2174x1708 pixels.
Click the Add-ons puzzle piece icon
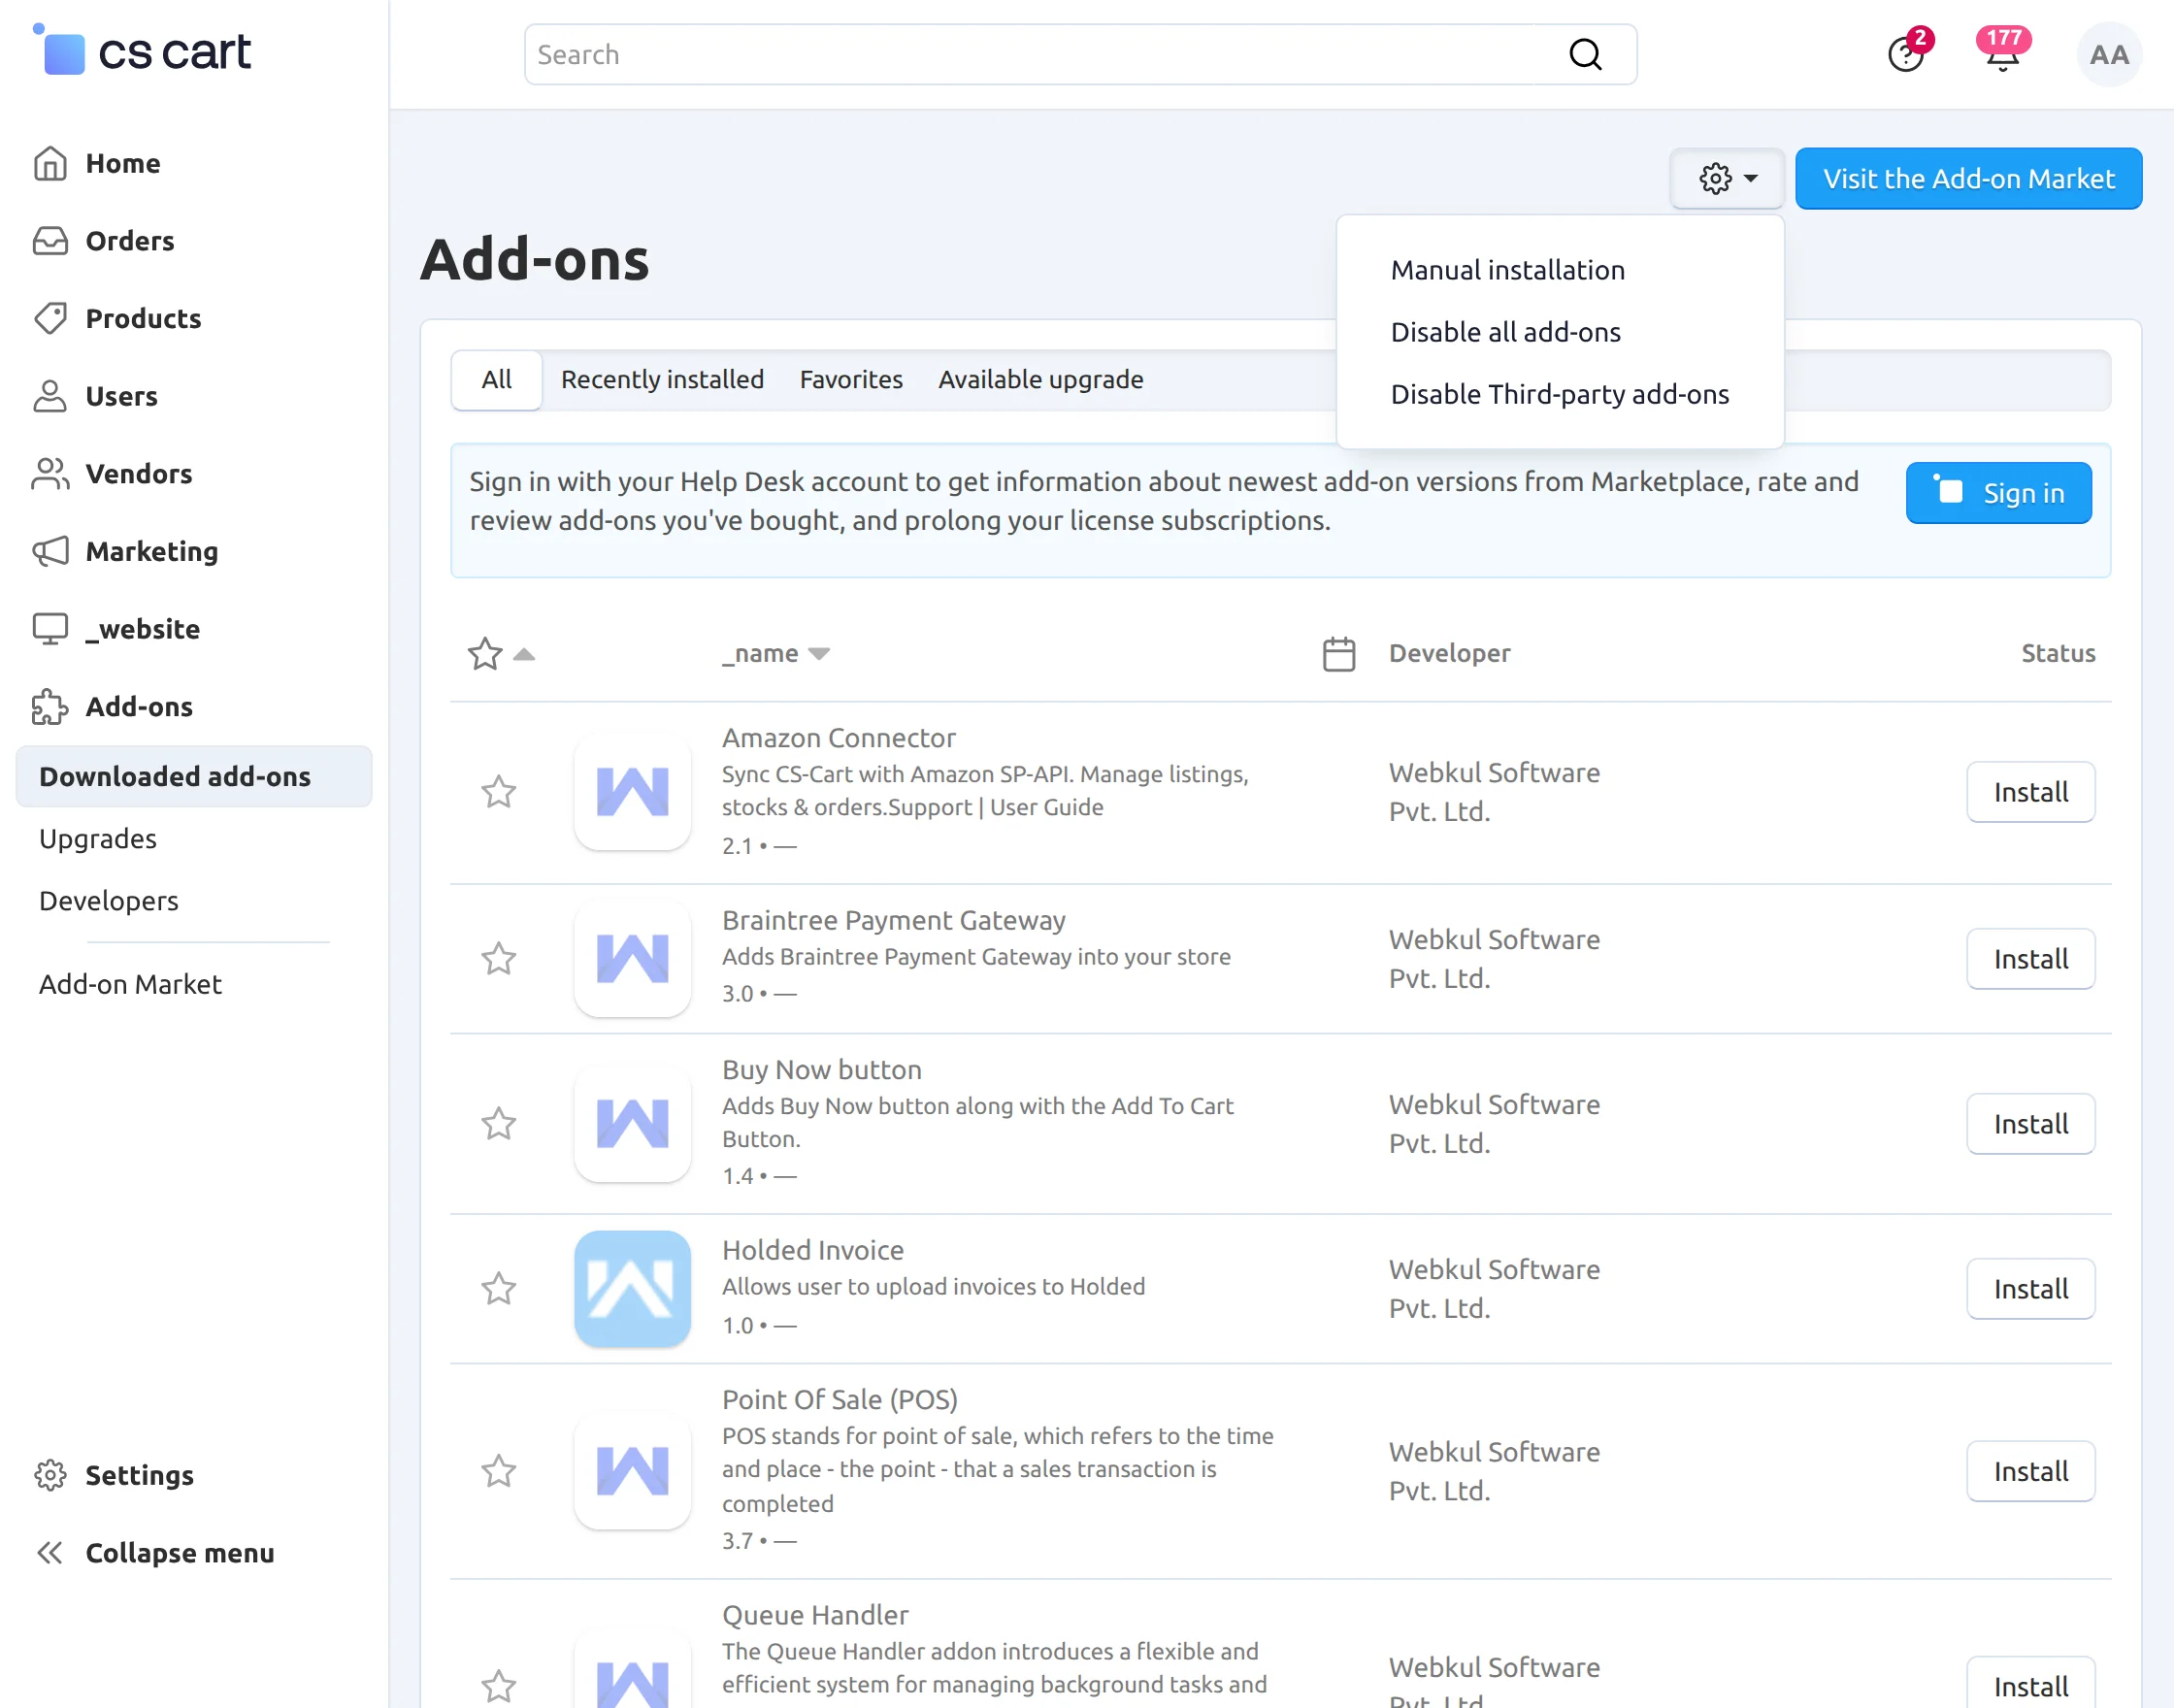[50, 706]
